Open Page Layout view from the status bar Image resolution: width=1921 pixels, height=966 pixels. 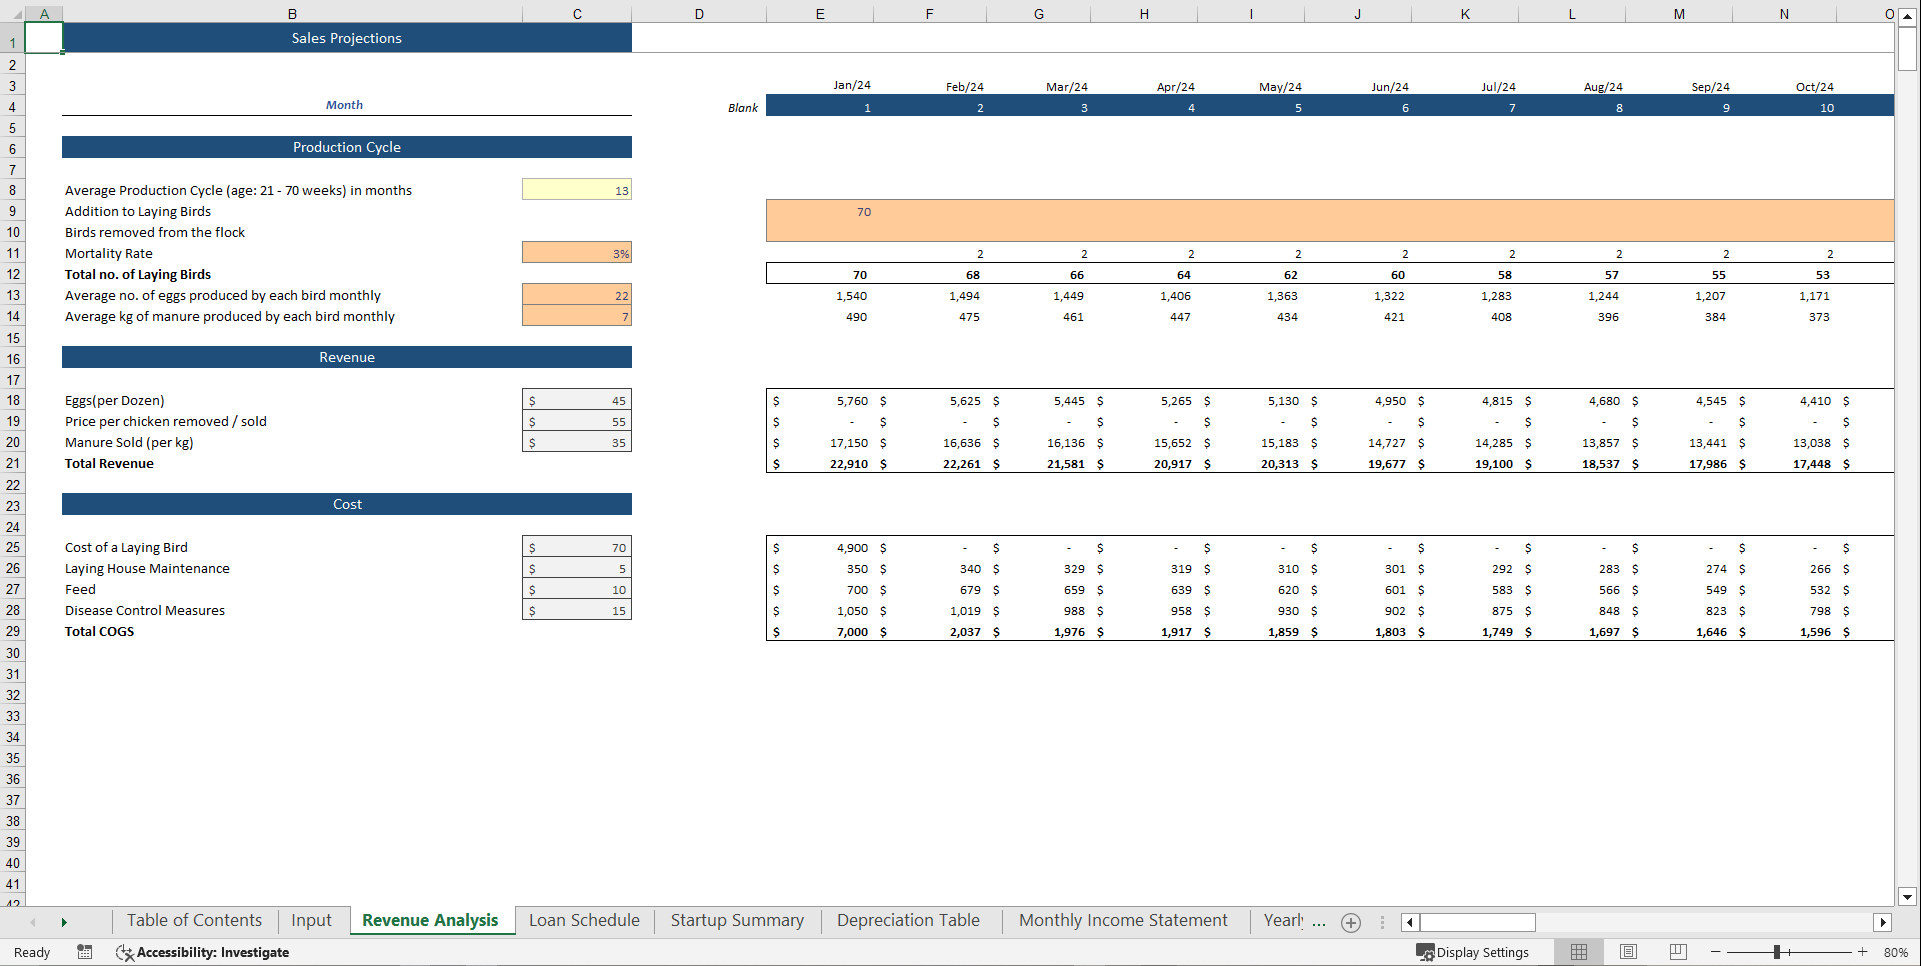(1628, 952)
